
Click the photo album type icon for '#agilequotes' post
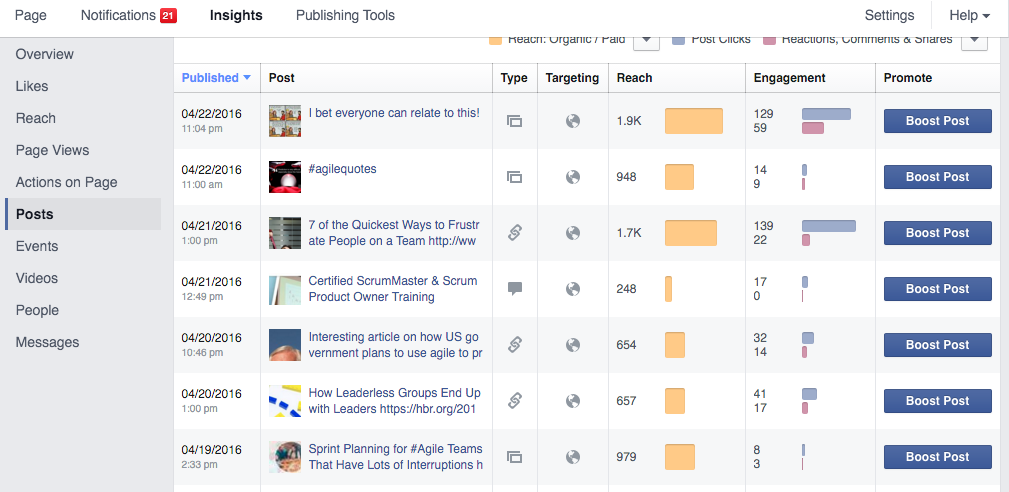point(514,177)
